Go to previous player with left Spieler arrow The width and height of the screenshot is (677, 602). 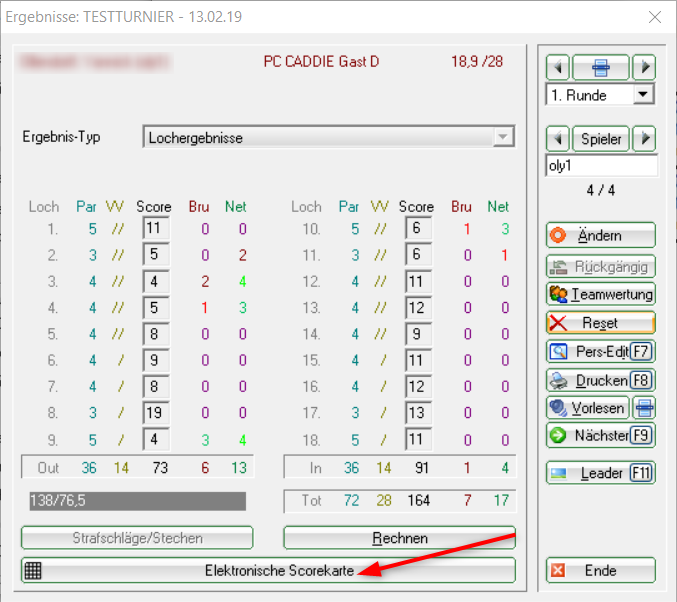coord(558,139)
